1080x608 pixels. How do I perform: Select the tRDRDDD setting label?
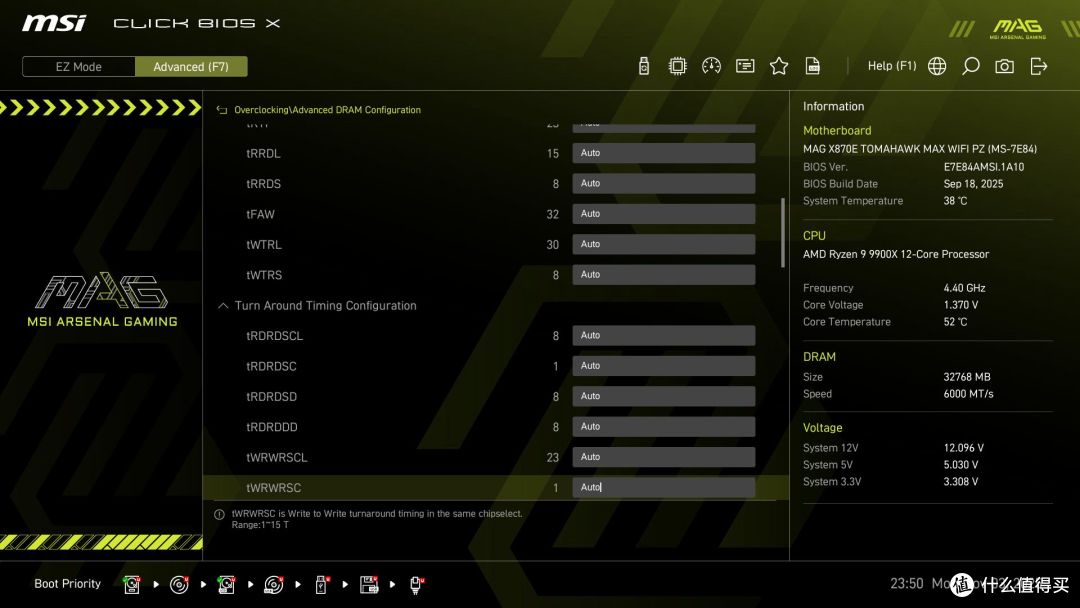pos(272,427)
